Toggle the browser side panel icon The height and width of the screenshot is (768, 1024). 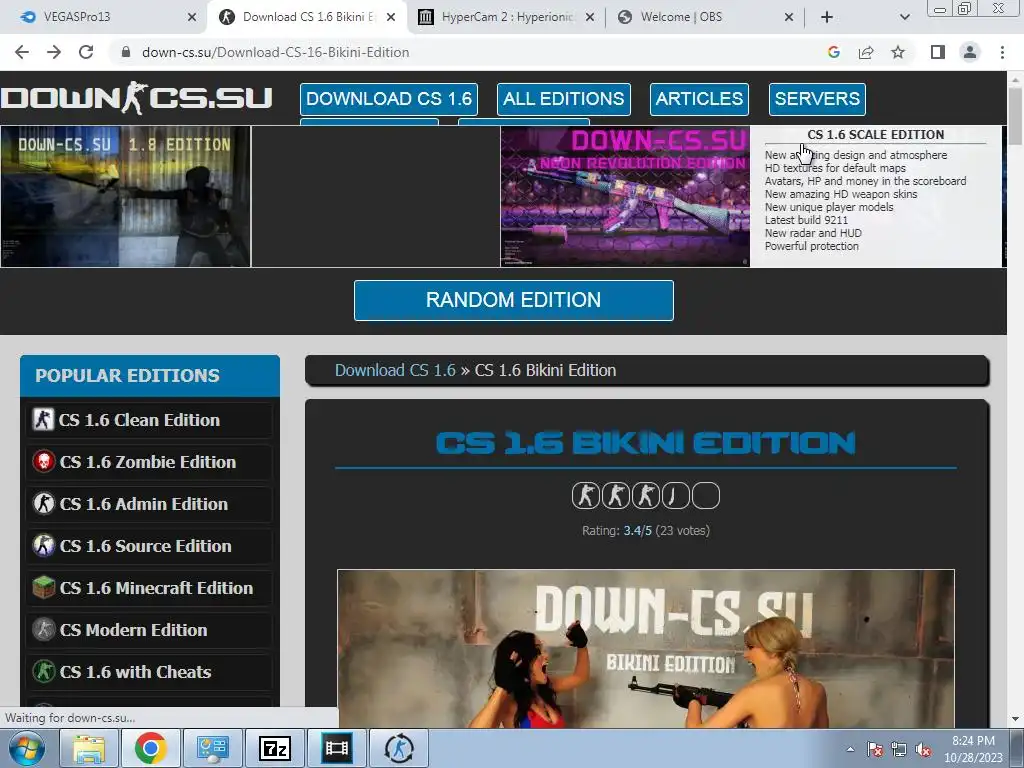pyautogui.click(x=938, y=52)
